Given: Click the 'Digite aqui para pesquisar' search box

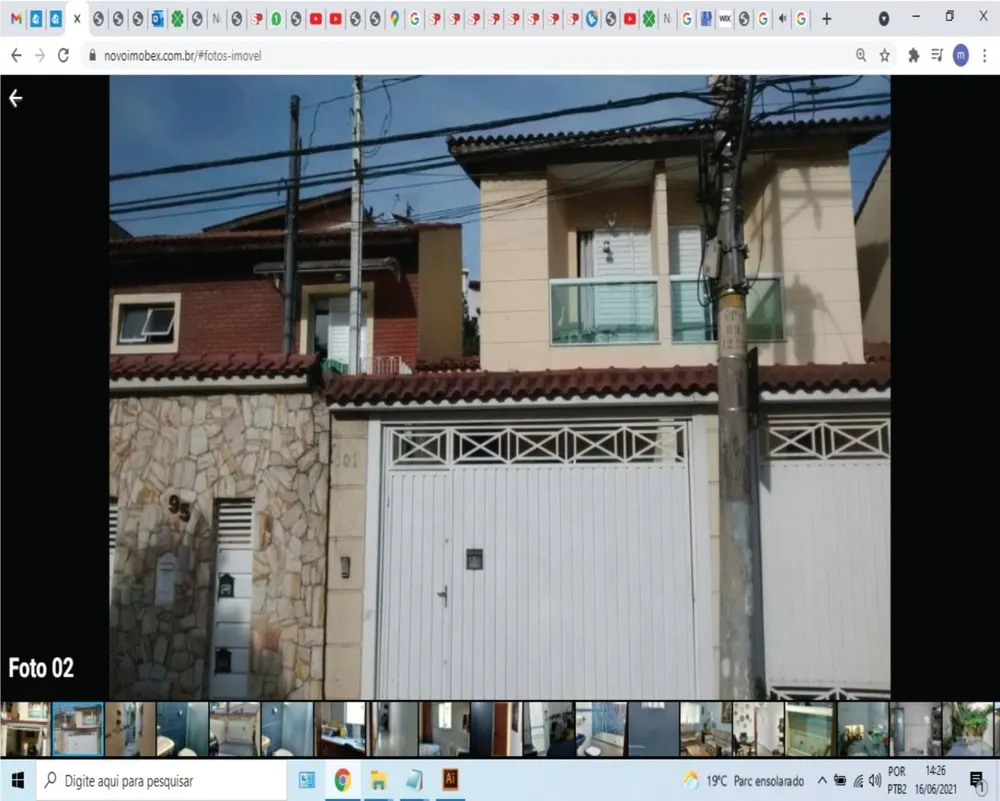Looking at the screenshot, I should (x=161, y=781).
